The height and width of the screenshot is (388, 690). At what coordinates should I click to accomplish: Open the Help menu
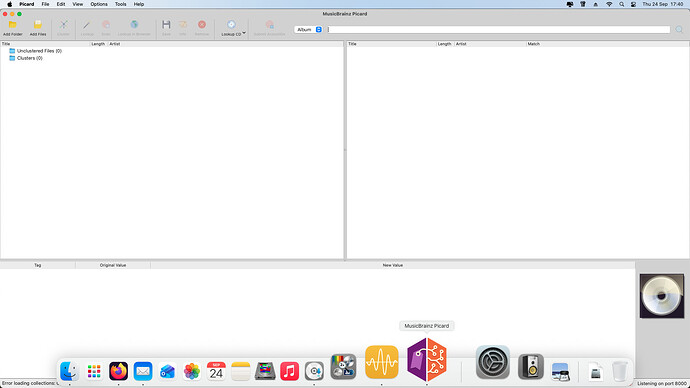coord(139,4)
